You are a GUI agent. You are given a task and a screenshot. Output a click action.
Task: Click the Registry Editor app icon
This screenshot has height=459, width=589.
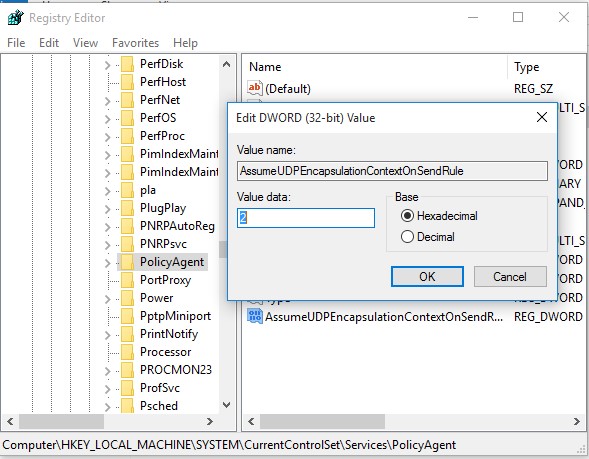(x=15, y=17)
